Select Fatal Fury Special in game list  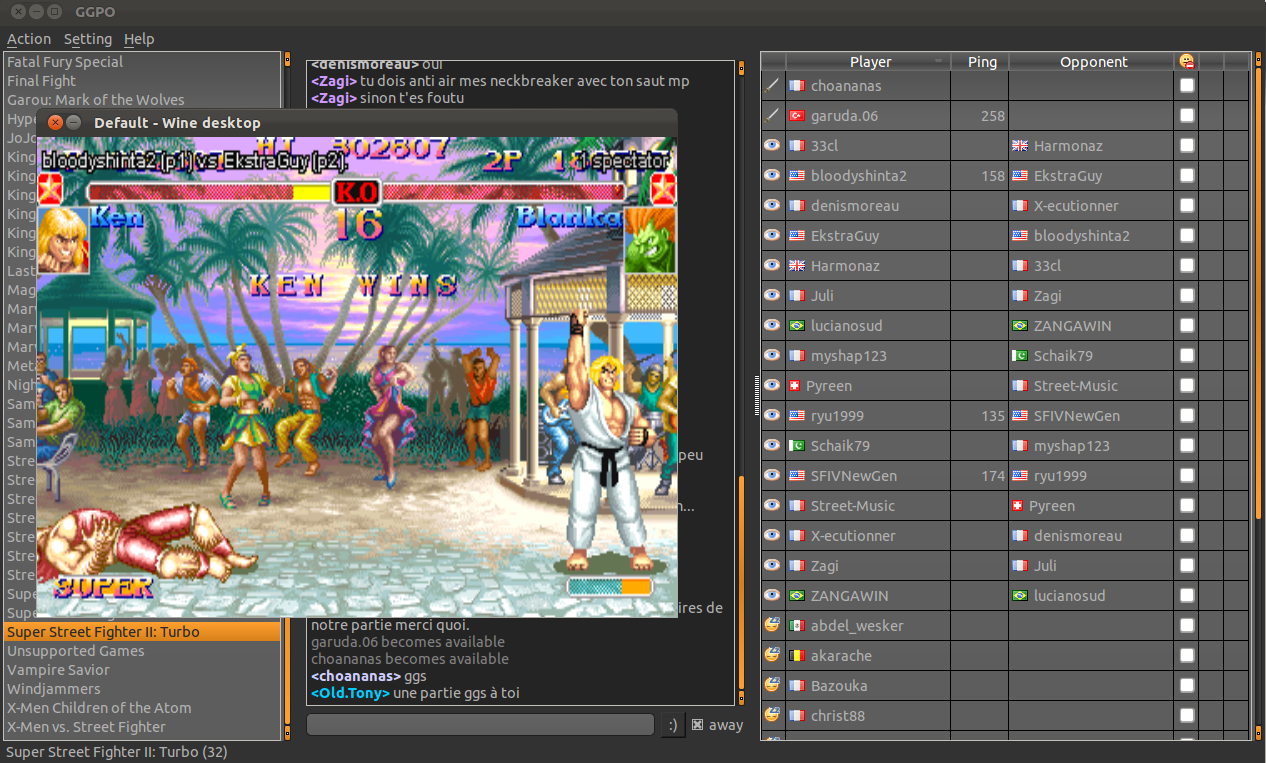(x=142, y=62)
